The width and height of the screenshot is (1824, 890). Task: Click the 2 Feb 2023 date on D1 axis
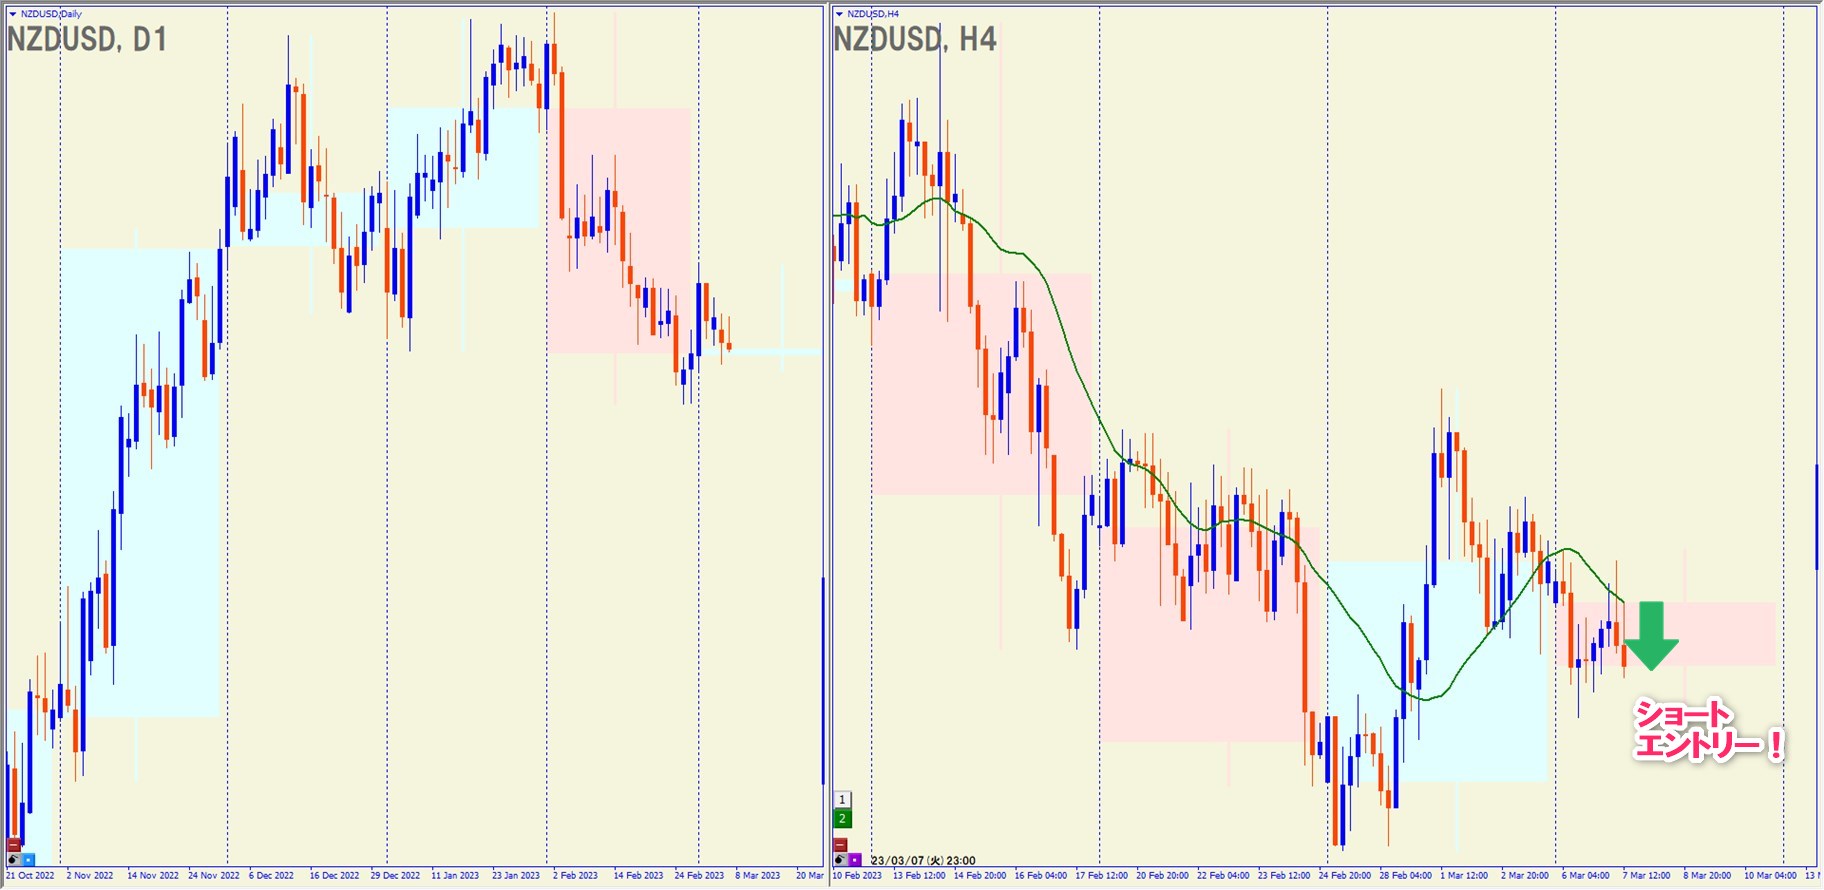point(576,876)
